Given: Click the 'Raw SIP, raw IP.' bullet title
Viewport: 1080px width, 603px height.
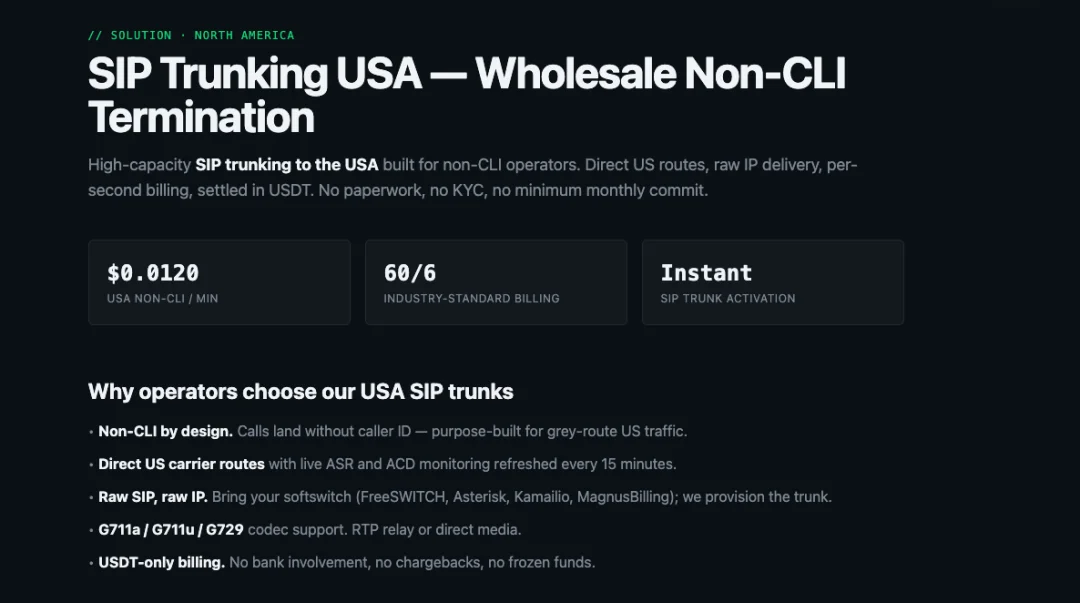Looking at the screenshot, I should 153,497.
